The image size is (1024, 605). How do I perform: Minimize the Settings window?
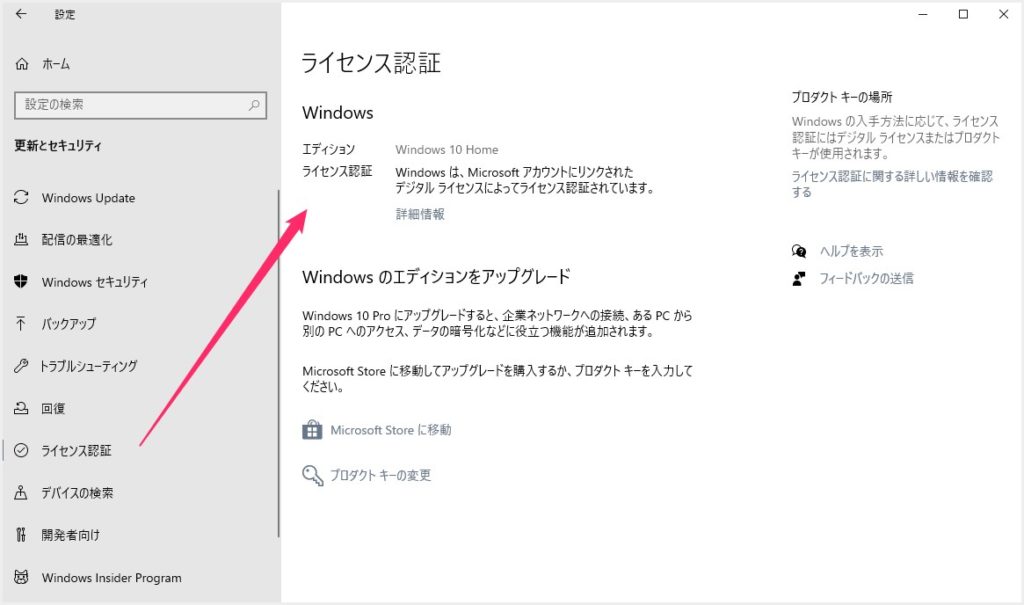click(923, 14)
